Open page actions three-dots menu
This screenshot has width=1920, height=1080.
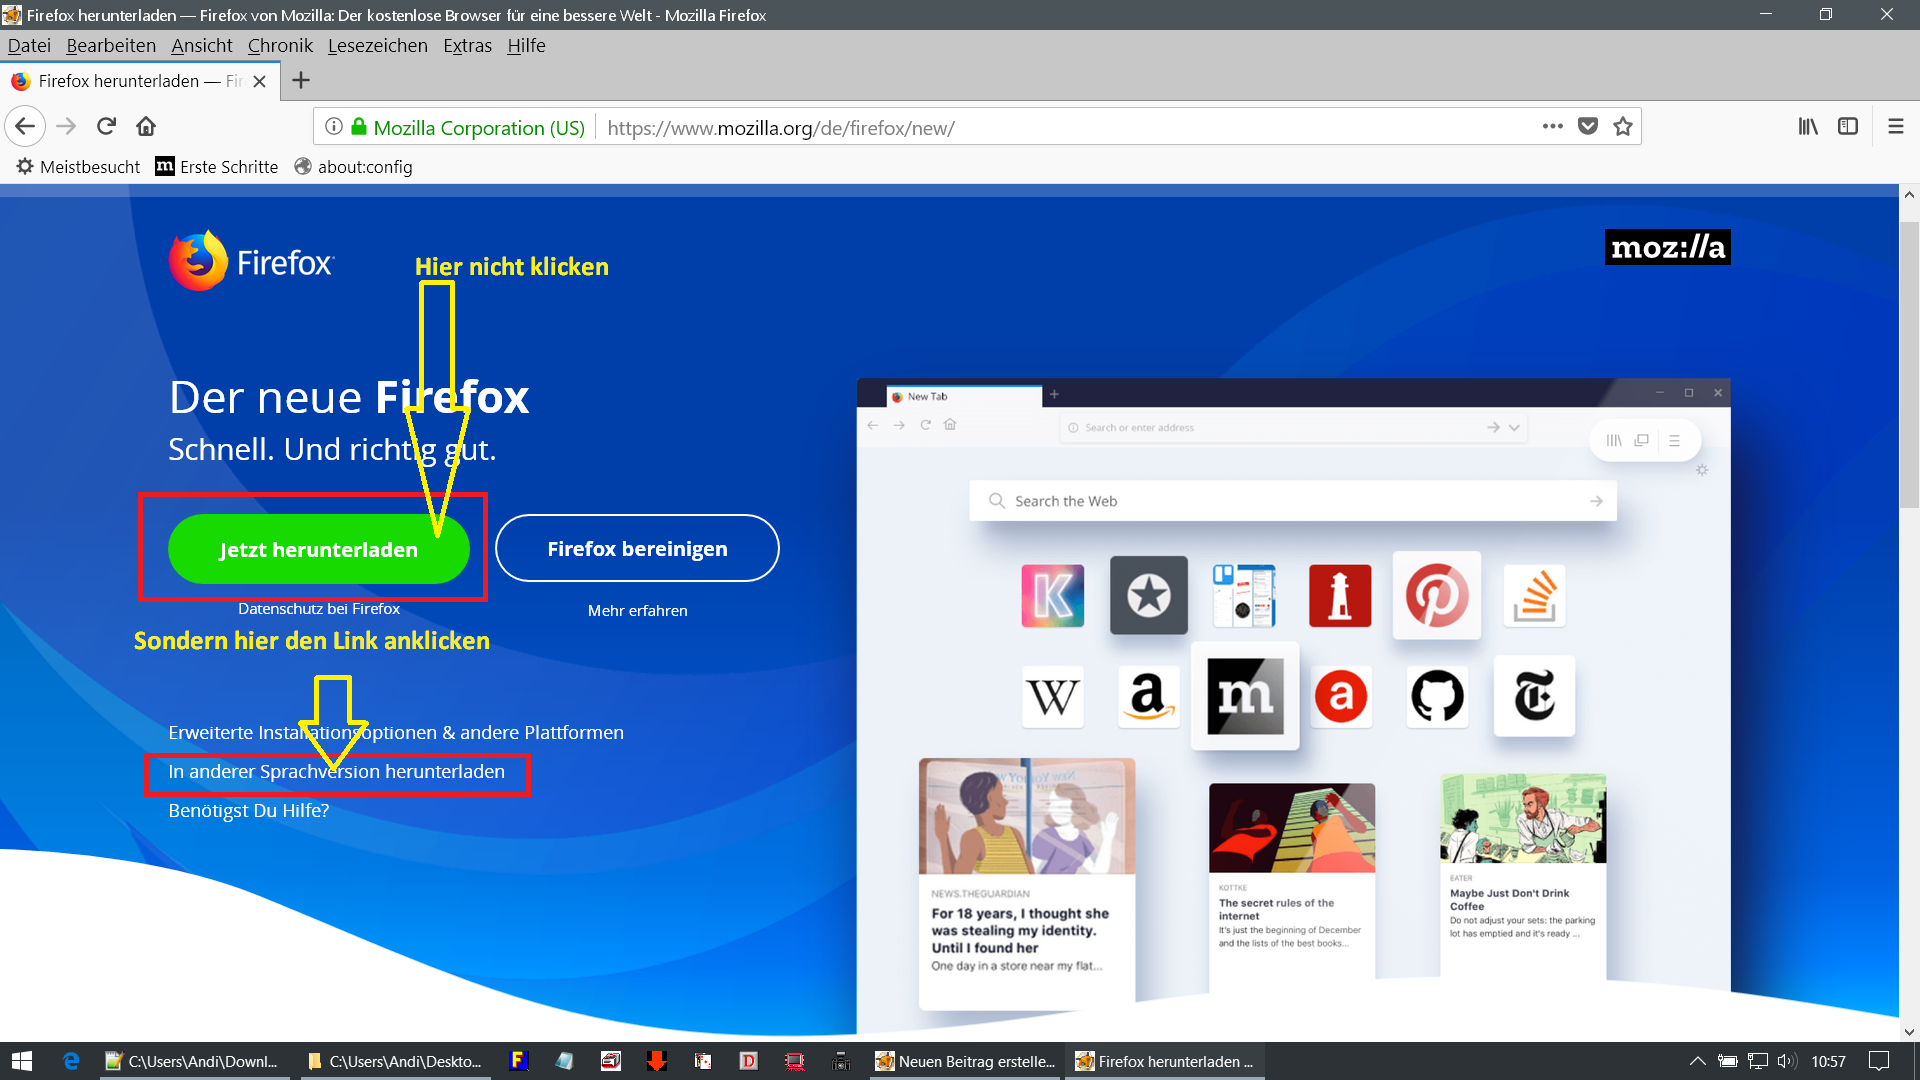(1552, 126)
